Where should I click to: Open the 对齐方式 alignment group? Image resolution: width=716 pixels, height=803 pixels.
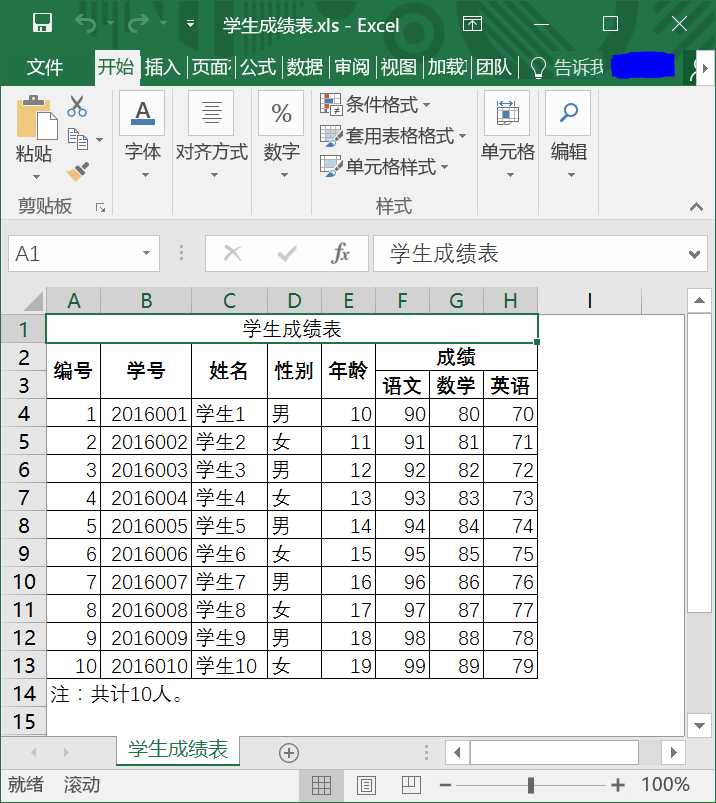click(x=212, y=136)
